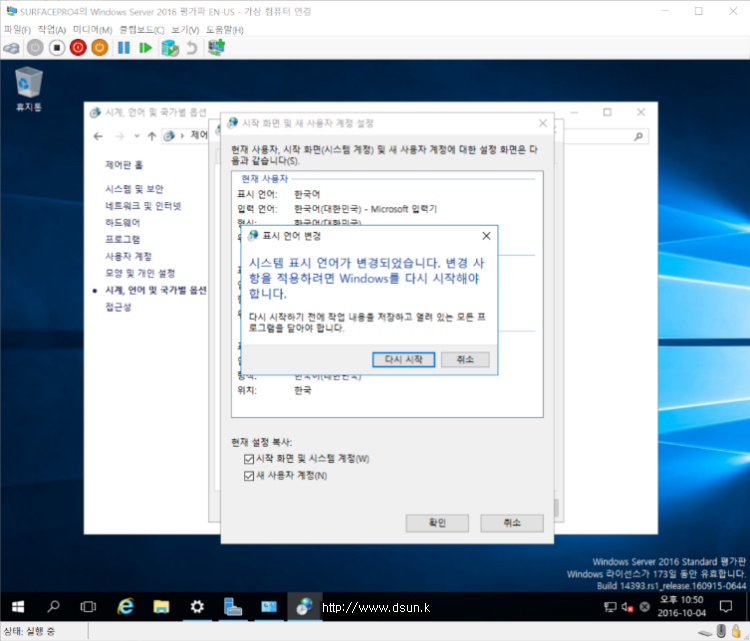The image size is (750, 641).
Task: Open 접근성 category
Action: click(x=118, y=307)
